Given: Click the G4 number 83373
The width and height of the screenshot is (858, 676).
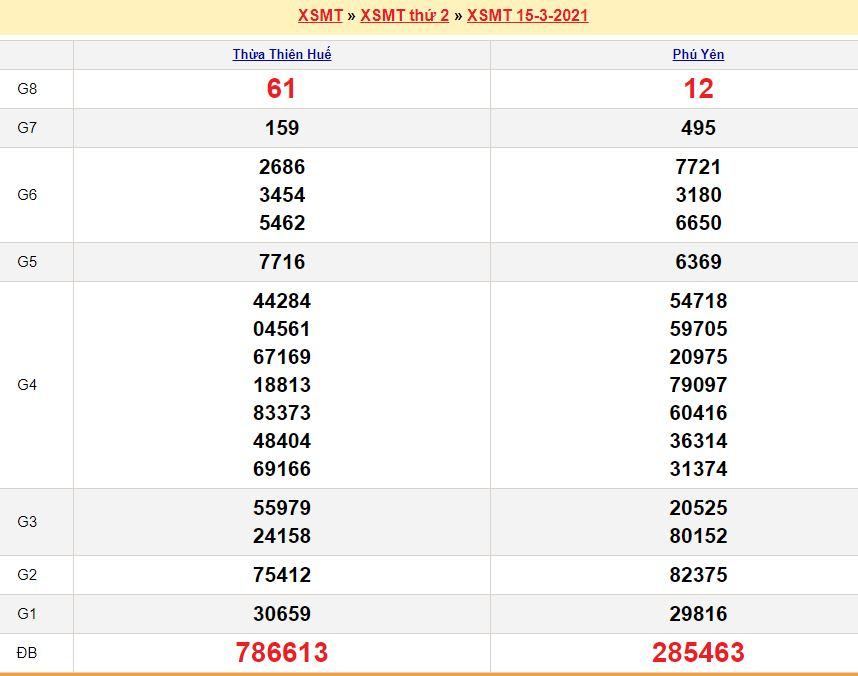Looking at the screenshot, I should pos(282,413).
